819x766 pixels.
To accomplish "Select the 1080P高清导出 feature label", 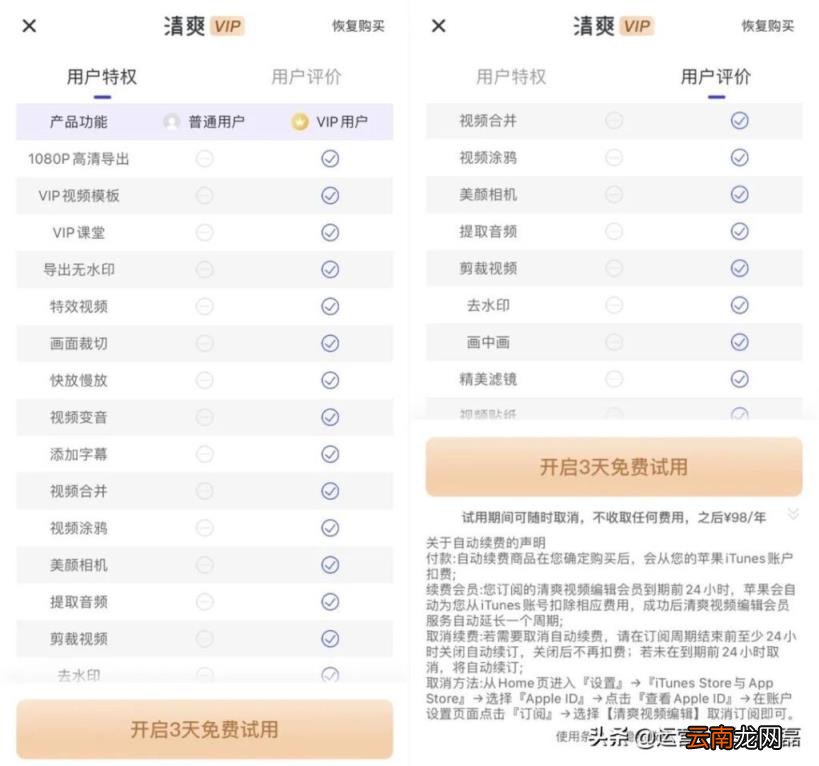I will pos(78,159).
